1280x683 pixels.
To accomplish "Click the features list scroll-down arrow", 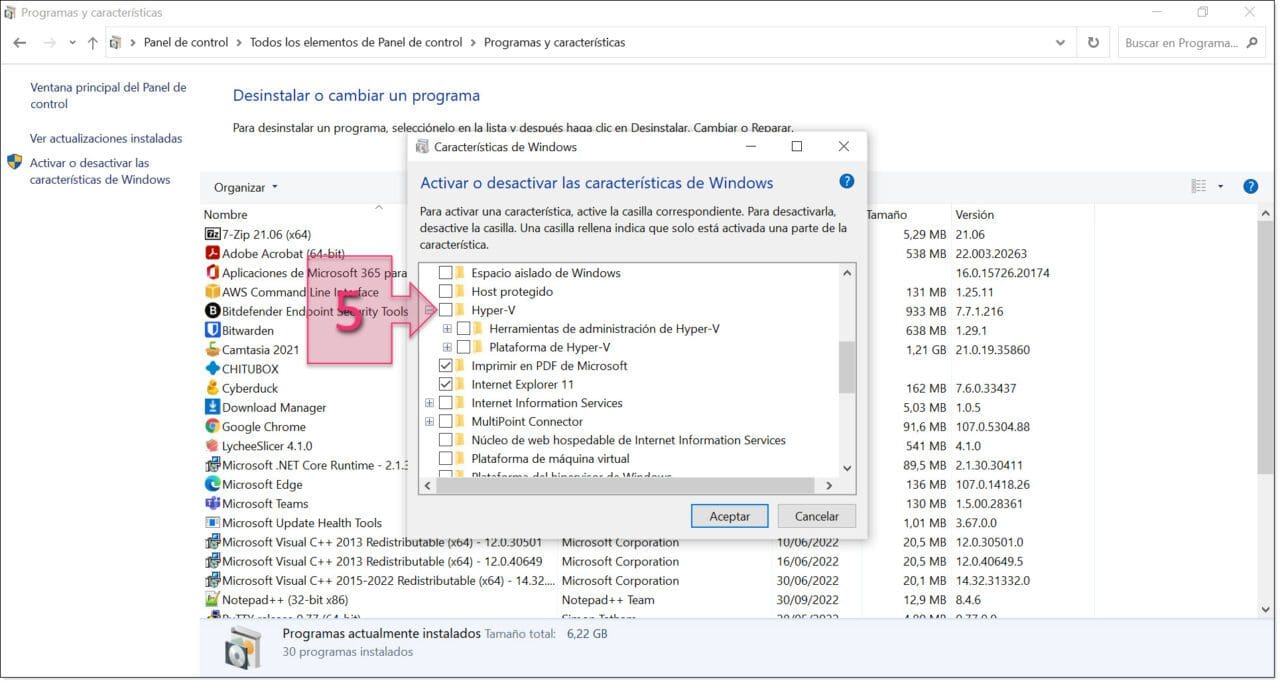I will point(847,468).
